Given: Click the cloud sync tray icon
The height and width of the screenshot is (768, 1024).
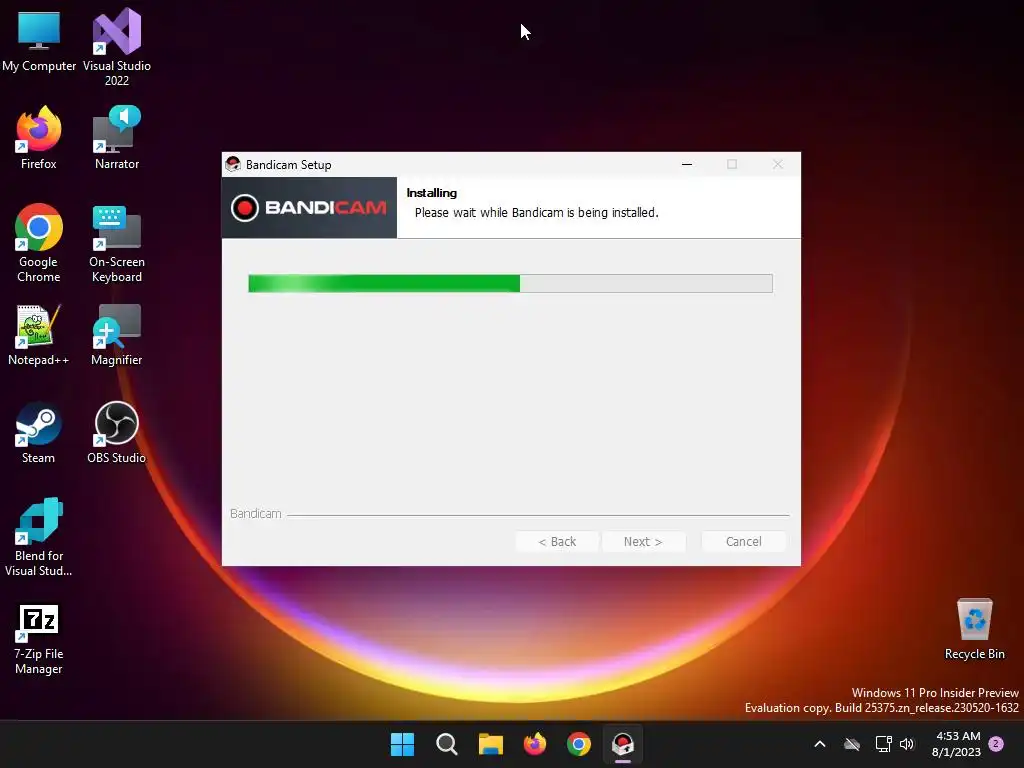Looking at the screenshot, I should tap(852, 744).
